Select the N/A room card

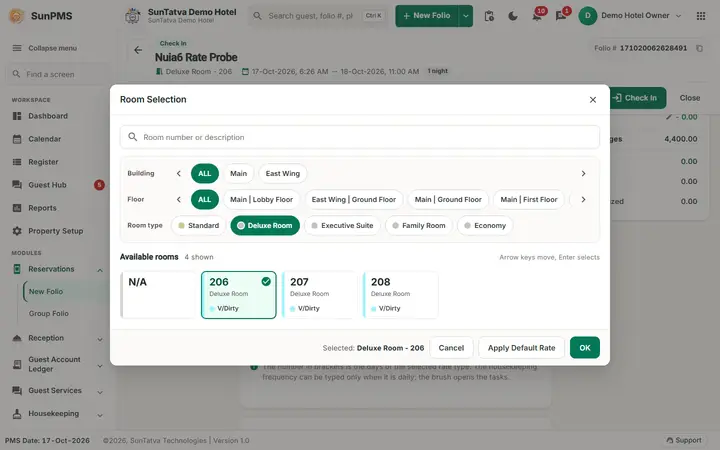pos(158,295)
